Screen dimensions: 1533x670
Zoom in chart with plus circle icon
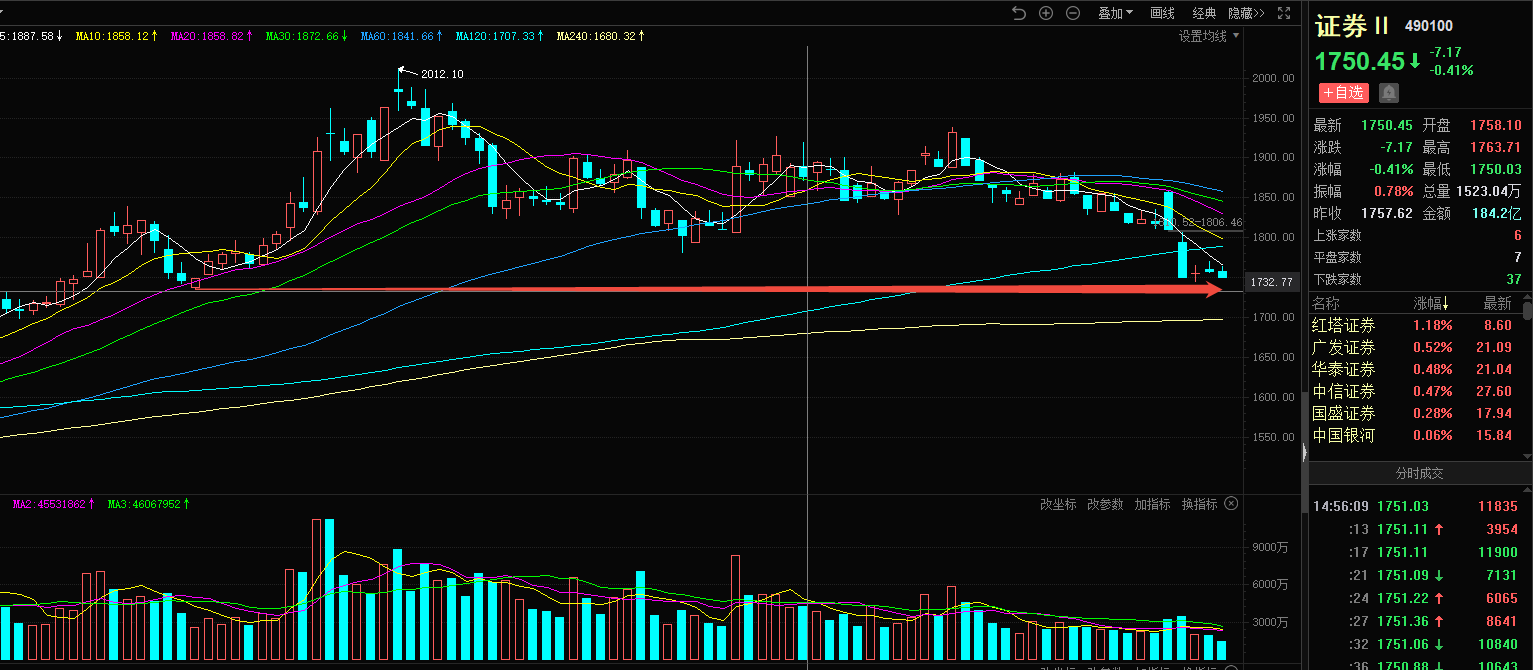[x=1046, y=13]
